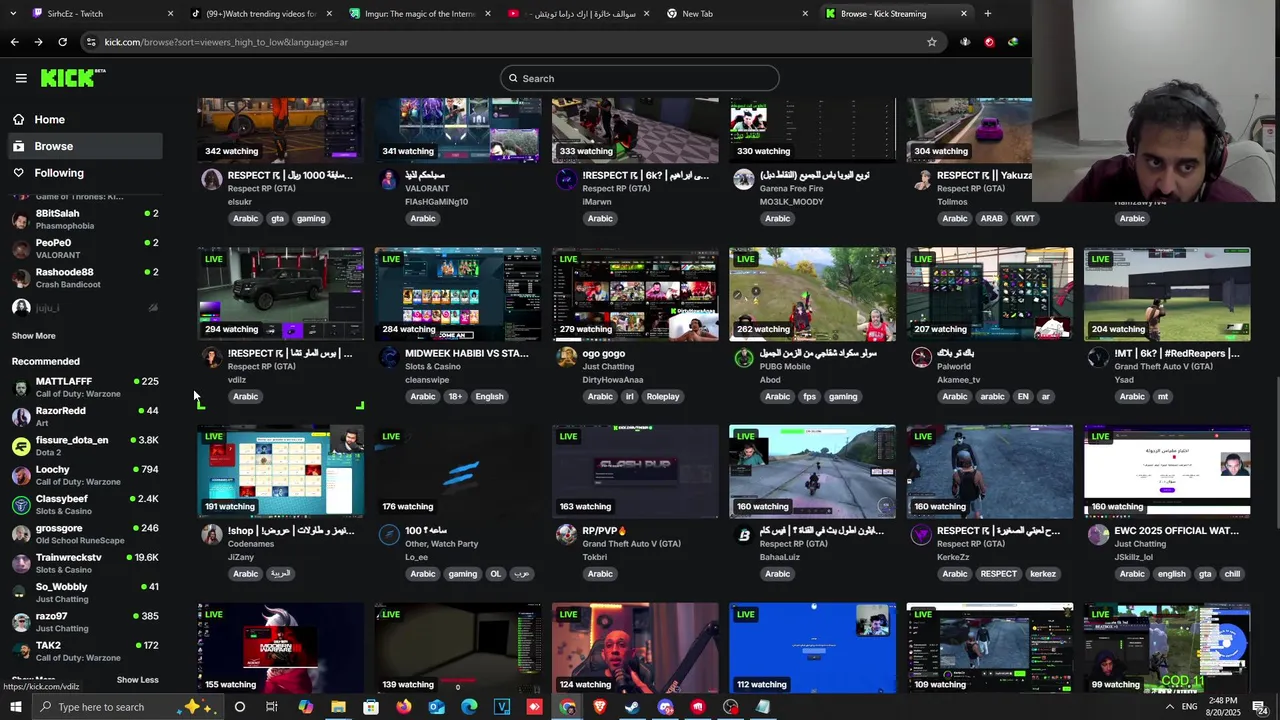Screen dimensions: 1280x720
Task: Open PUBG Mobile stream thumbnail by Abod
Action: [x=812, y=294]
